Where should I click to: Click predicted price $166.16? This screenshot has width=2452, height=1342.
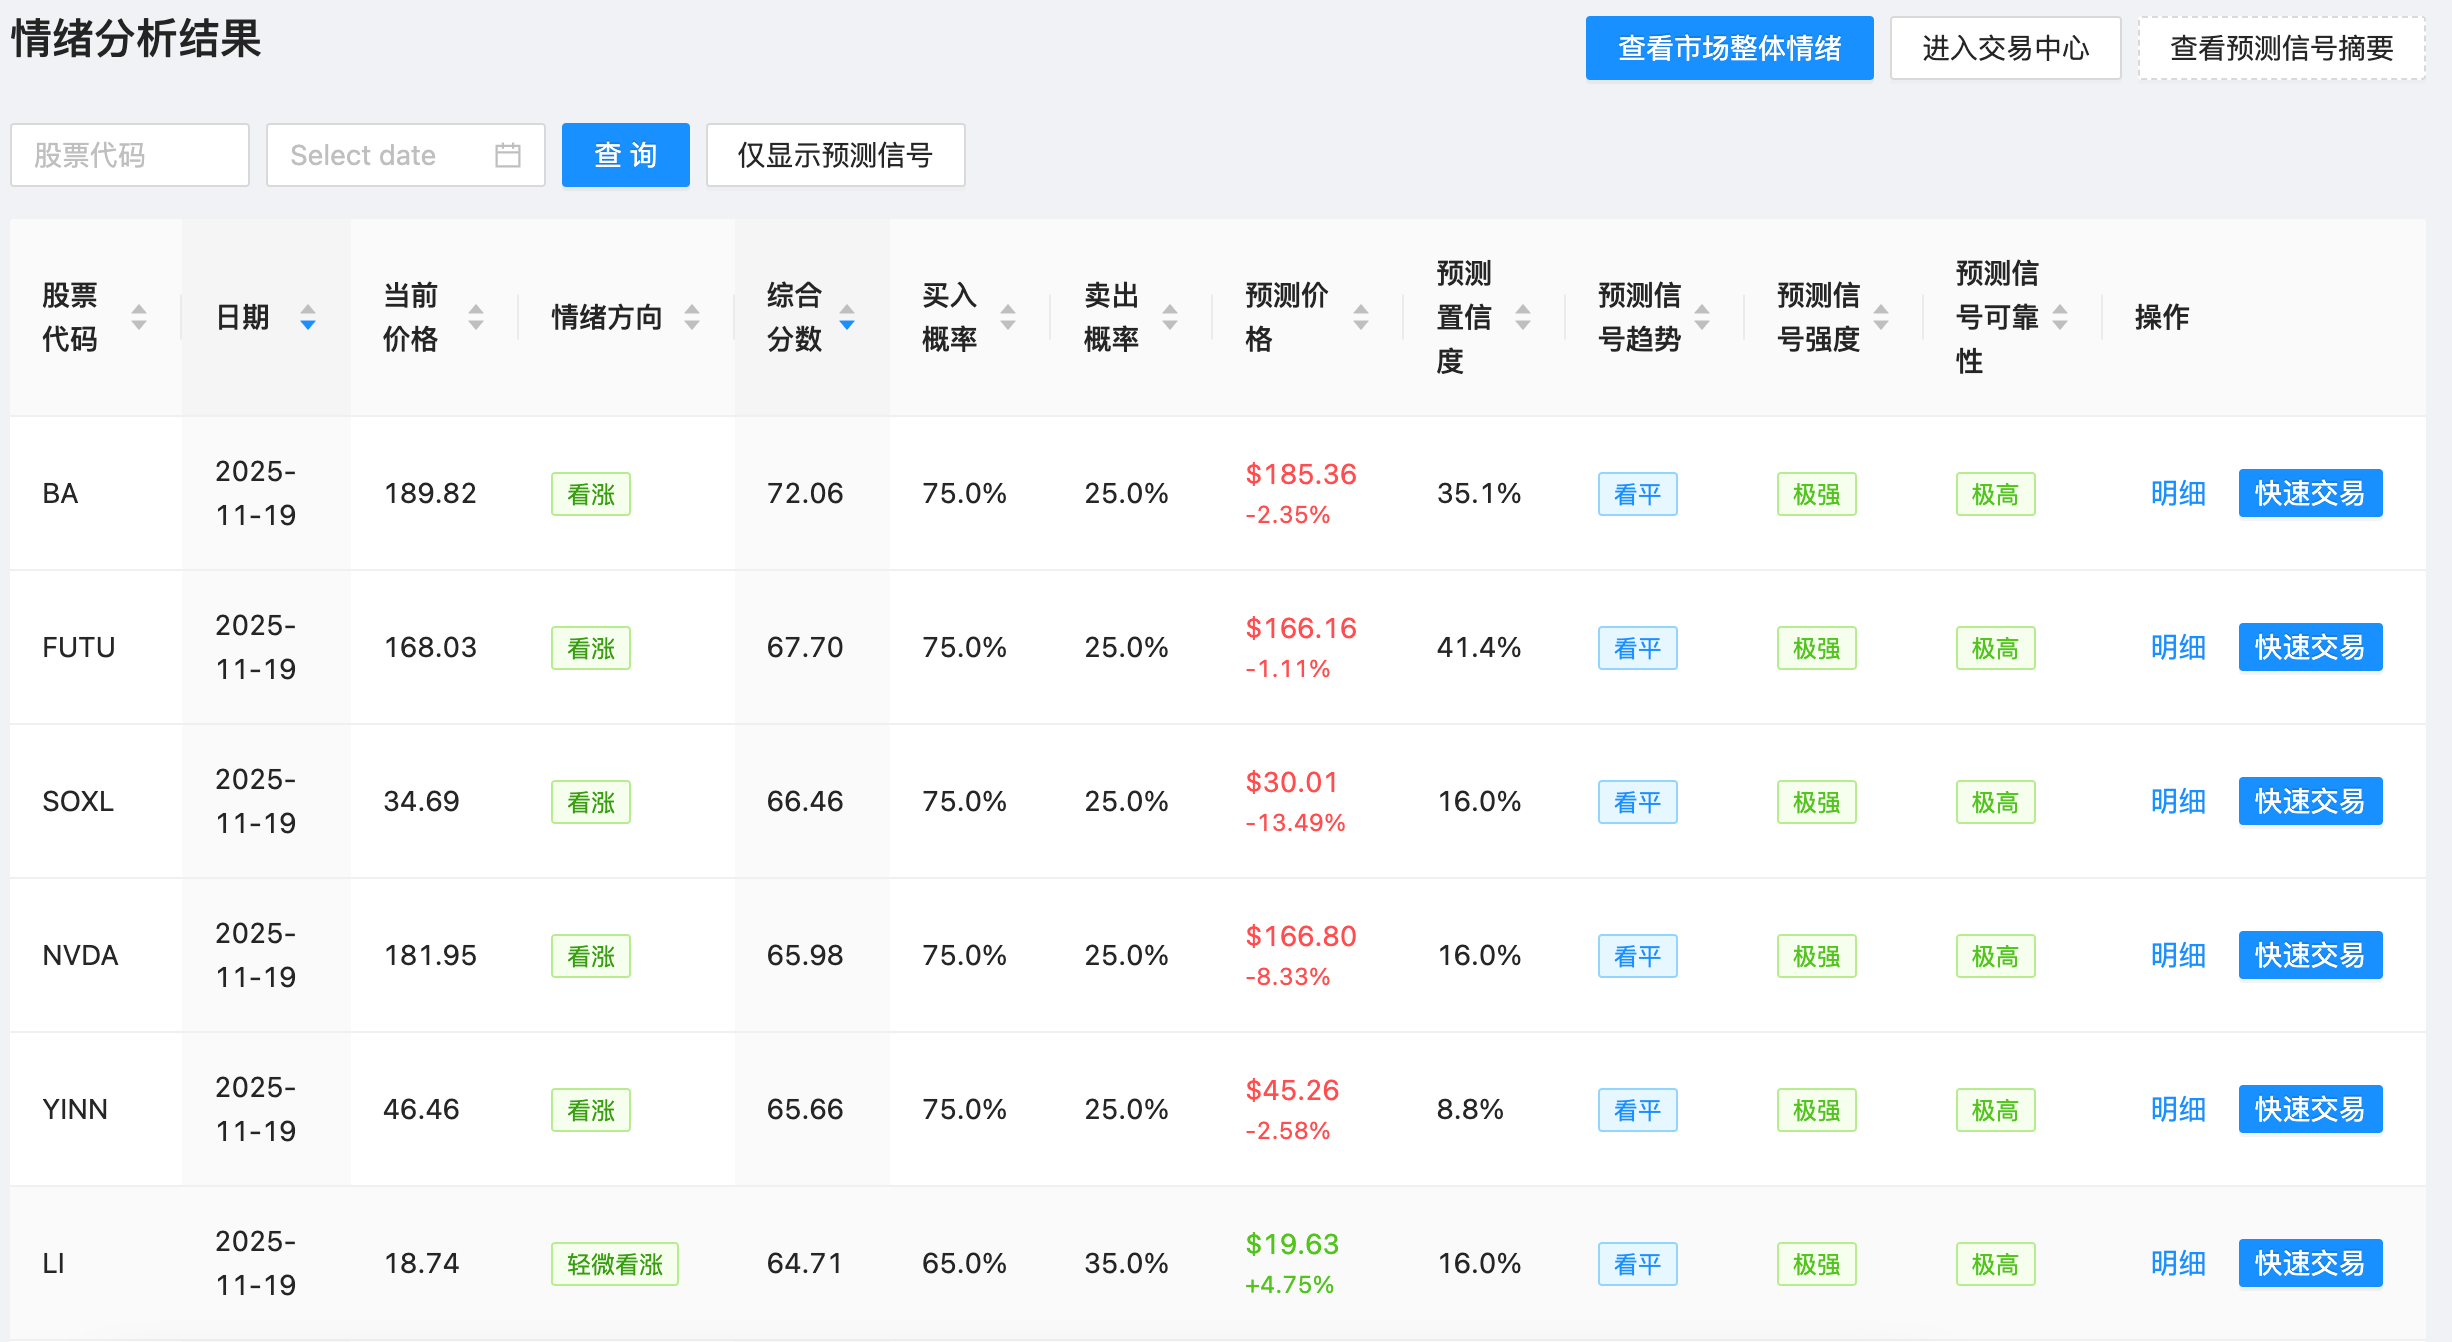pos(1301,628)
